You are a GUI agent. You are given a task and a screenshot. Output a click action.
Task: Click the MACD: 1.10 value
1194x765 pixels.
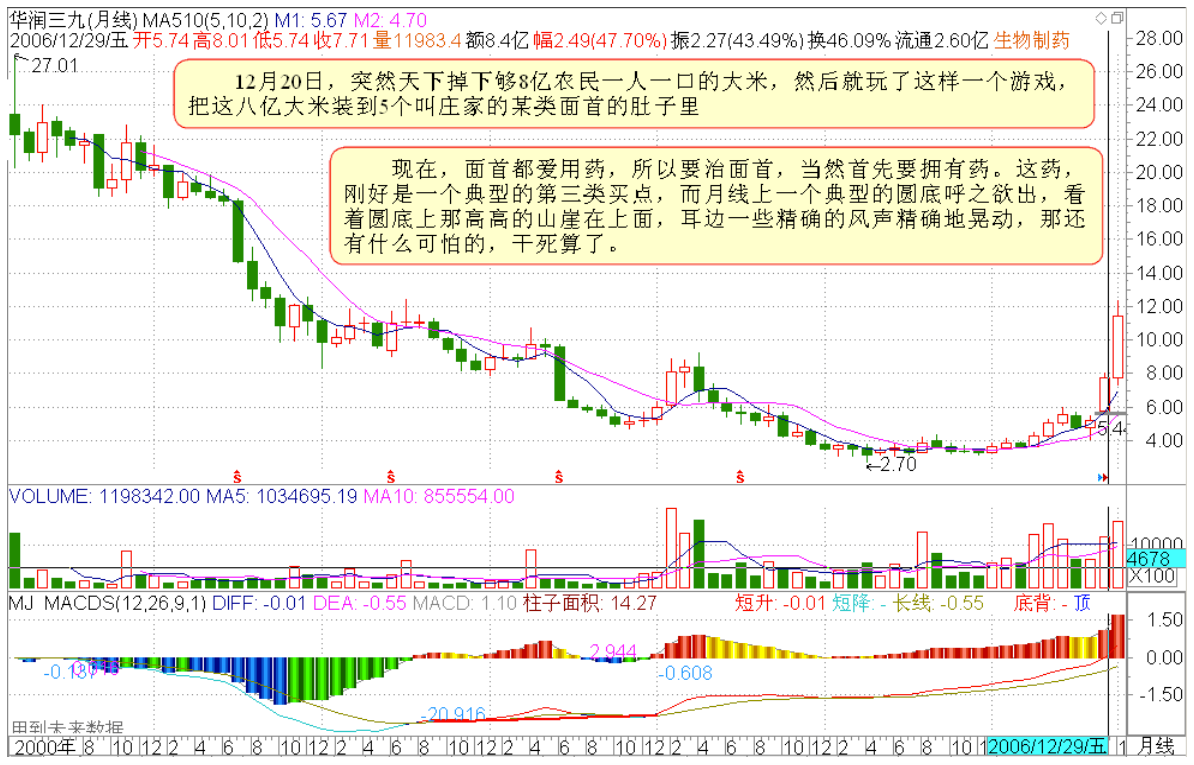coord(465,604)
